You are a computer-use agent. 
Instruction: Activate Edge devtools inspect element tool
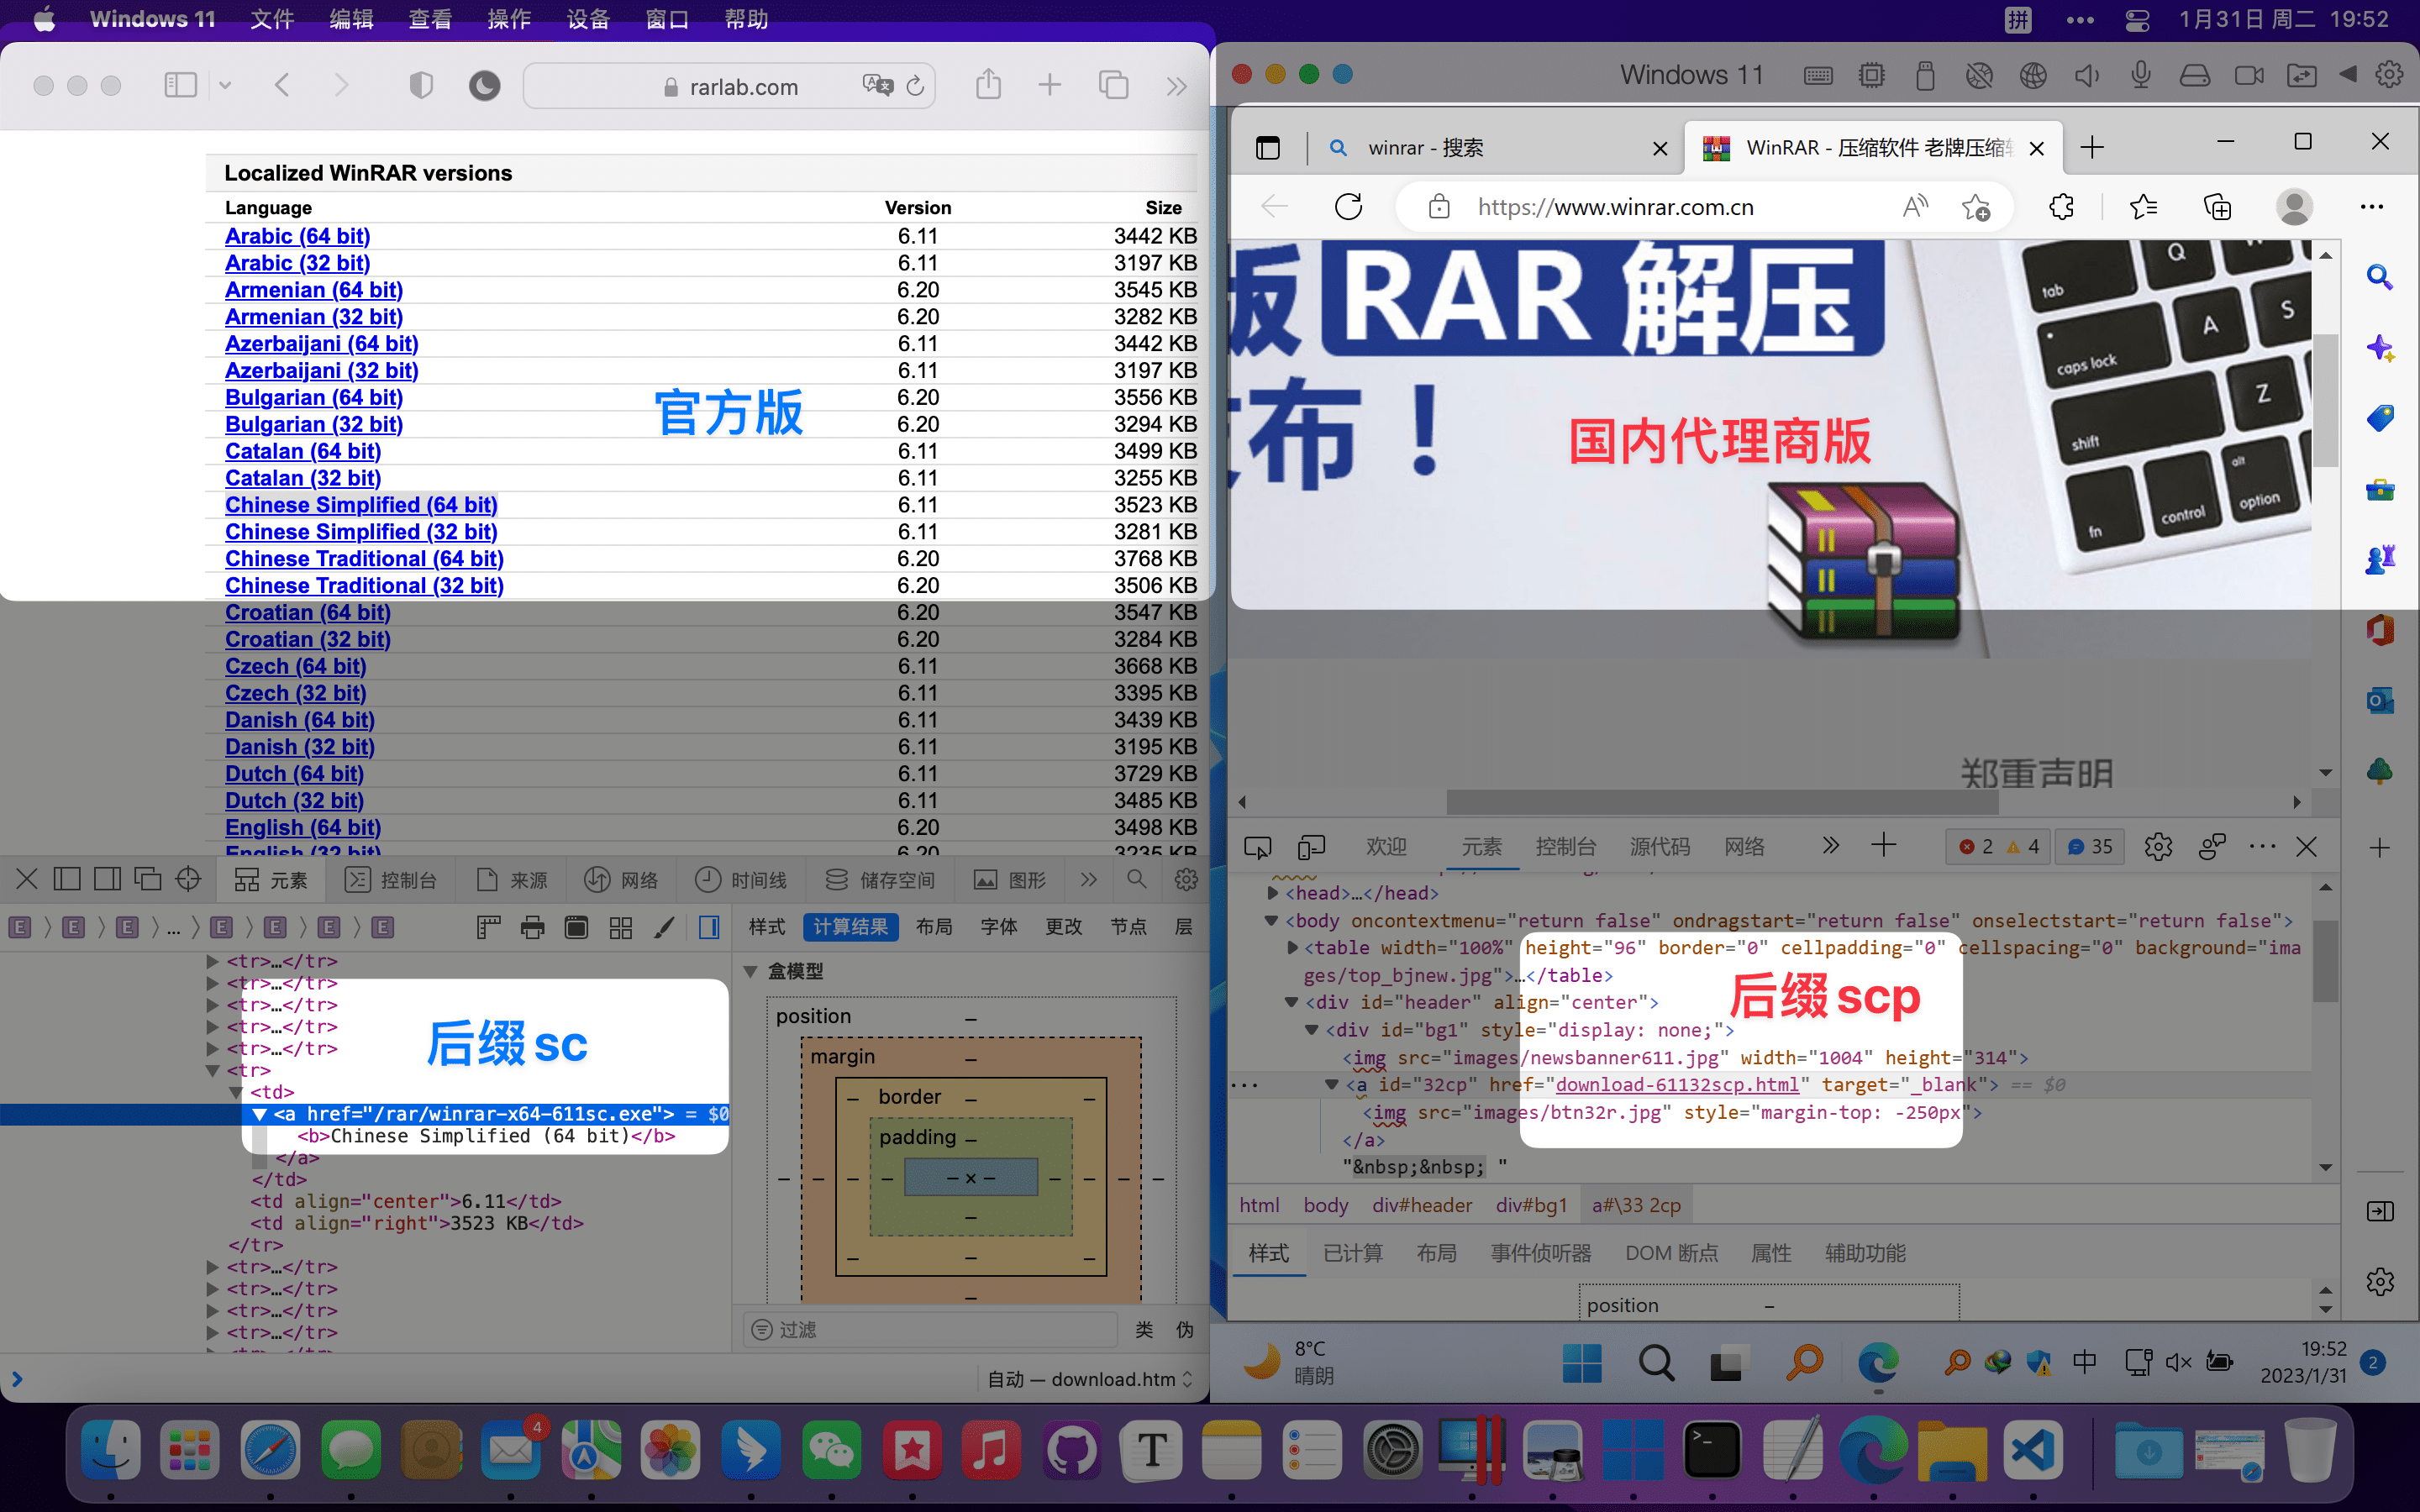[x=1257, y=847]
